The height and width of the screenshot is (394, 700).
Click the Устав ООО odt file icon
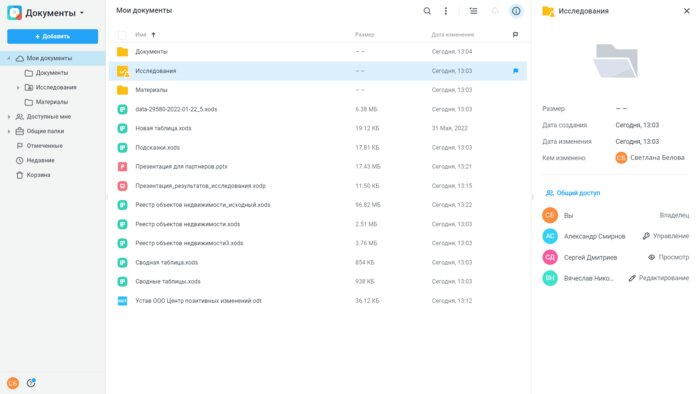pos(122,301)
